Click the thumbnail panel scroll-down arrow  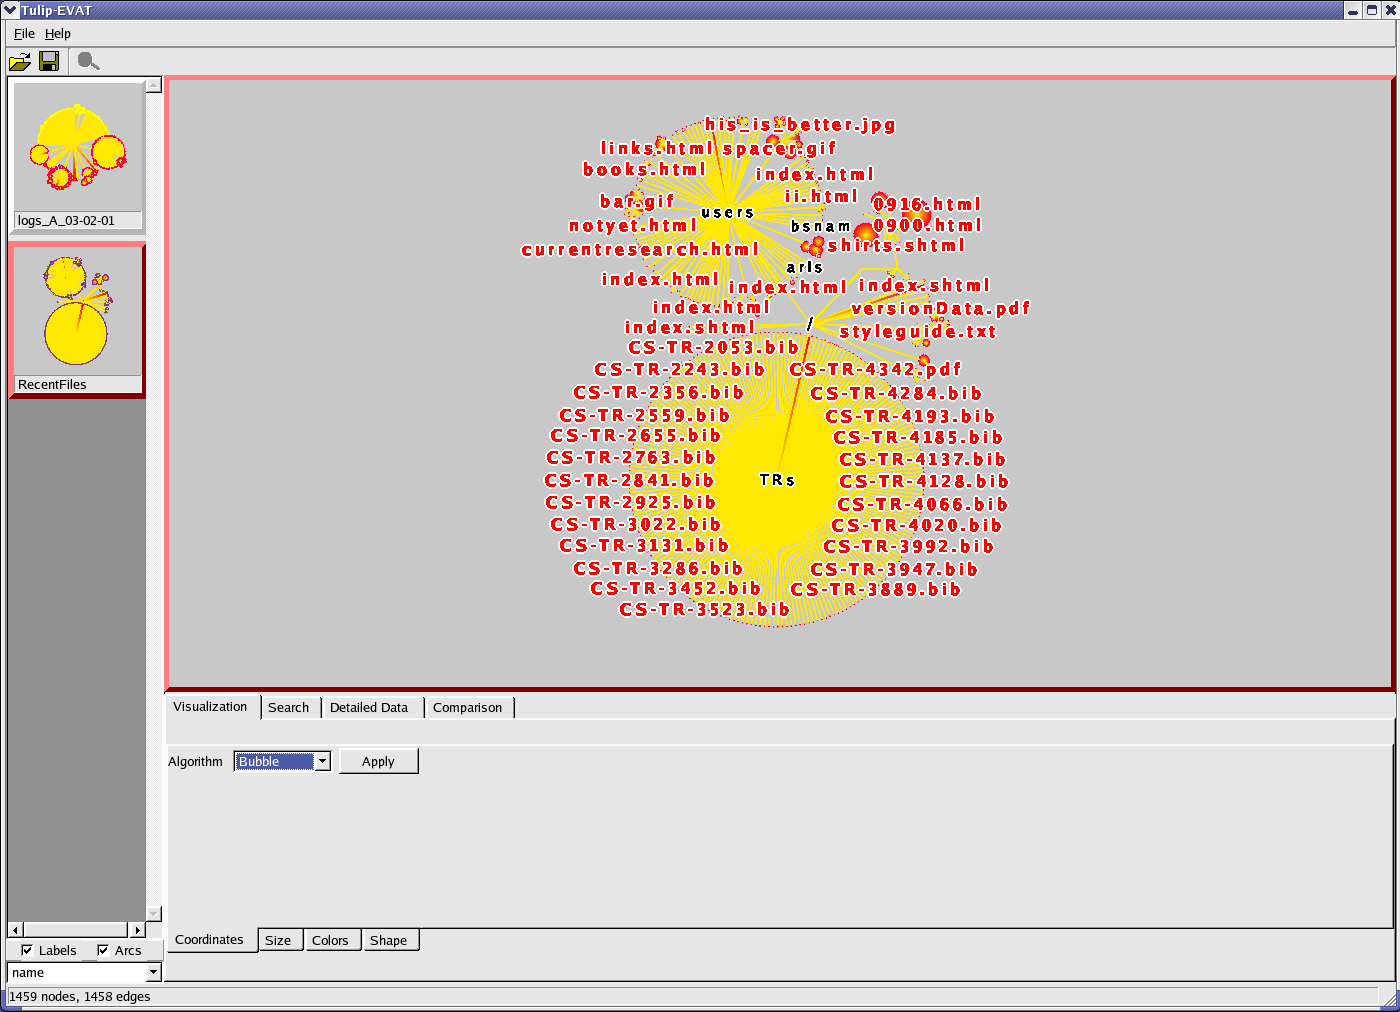pyautogui.click(x=154, y=913)
